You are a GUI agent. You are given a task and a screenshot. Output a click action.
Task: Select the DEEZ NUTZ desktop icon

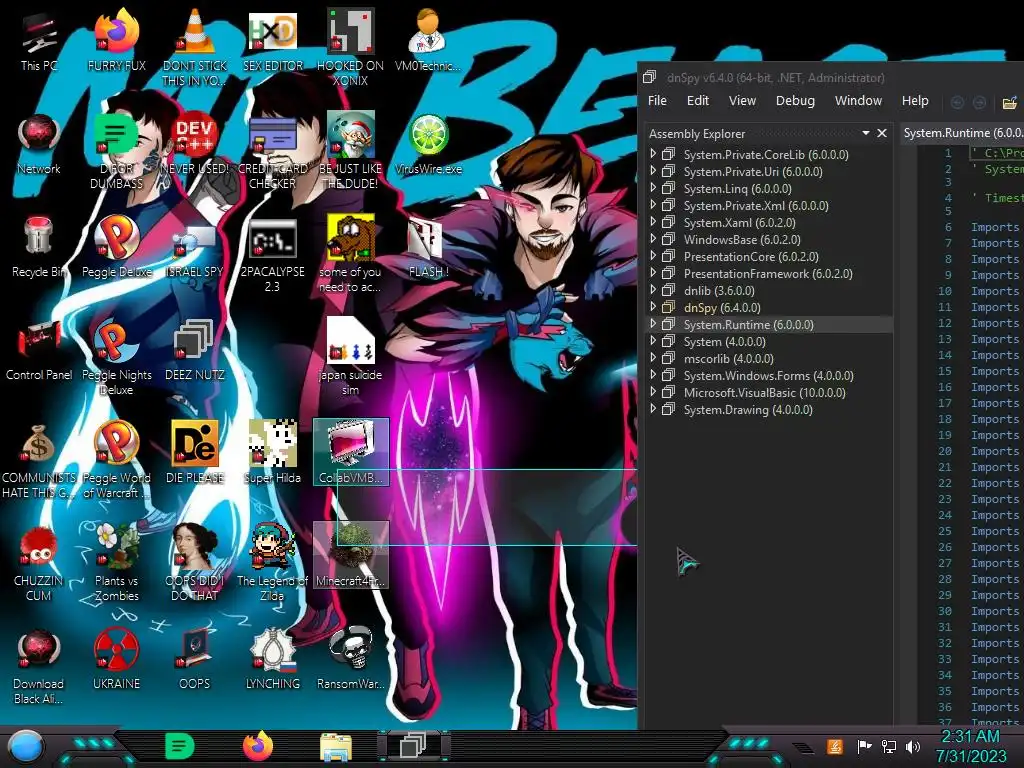195,350
